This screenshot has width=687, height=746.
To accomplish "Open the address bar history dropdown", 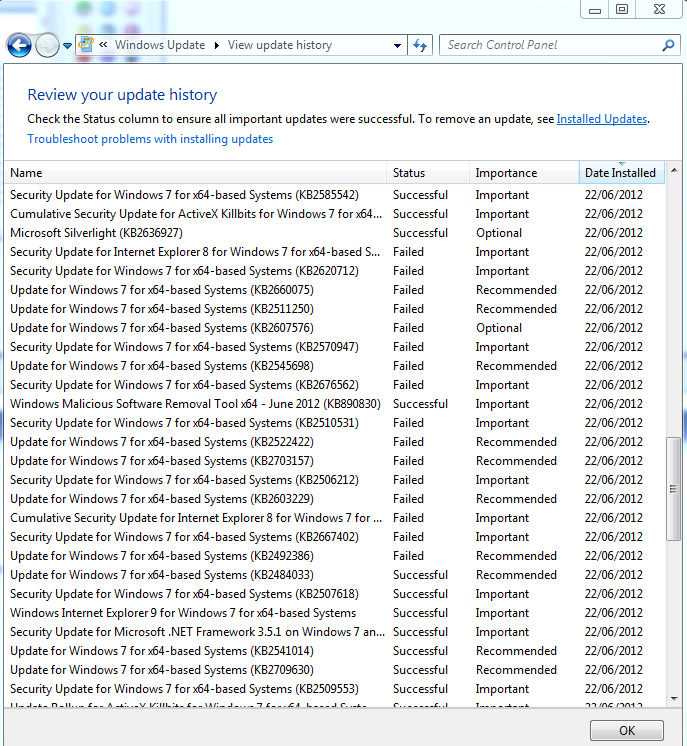I will pyautogui.click(x=397, y=46).
